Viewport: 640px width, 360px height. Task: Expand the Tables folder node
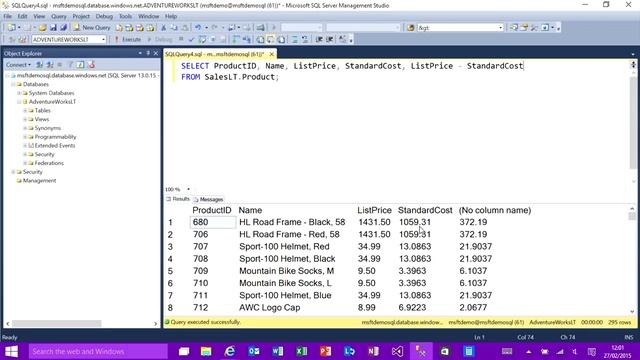tap(25, 111)
